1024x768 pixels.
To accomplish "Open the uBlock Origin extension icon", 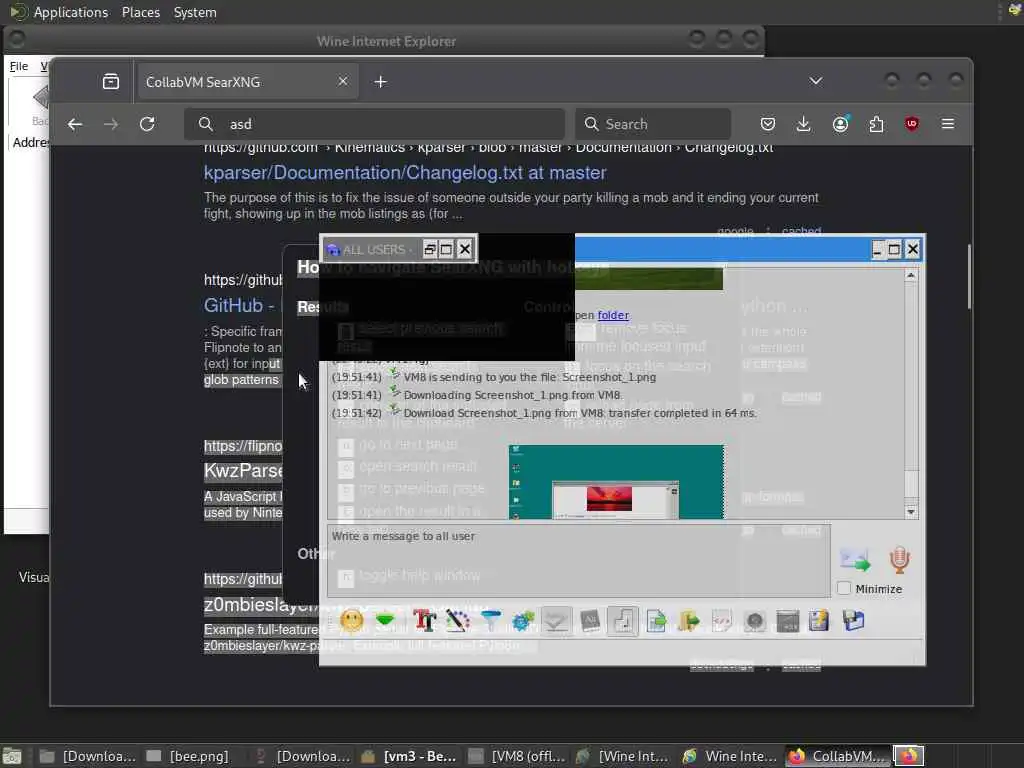I will coord(912,124).
